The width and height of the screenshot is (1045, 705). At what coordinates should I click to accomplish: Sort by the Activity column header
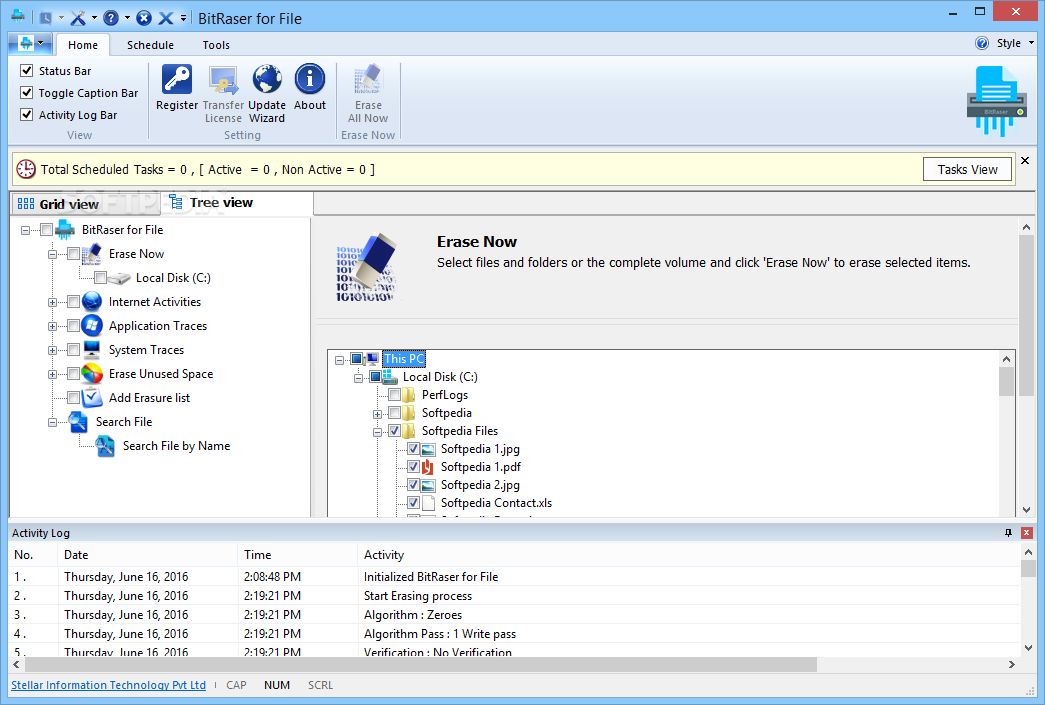[688, 554]
